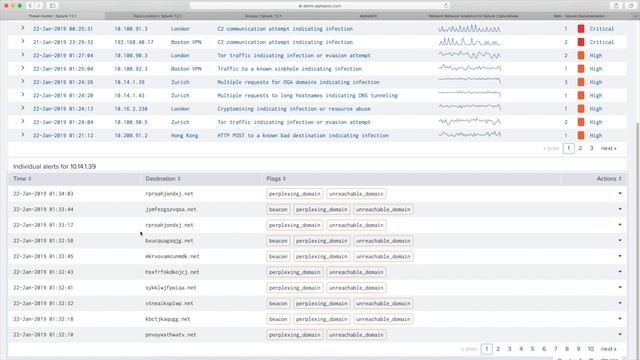640x360 pixels.
Task: Show the Safari sidebar
Action: point(52,6)
